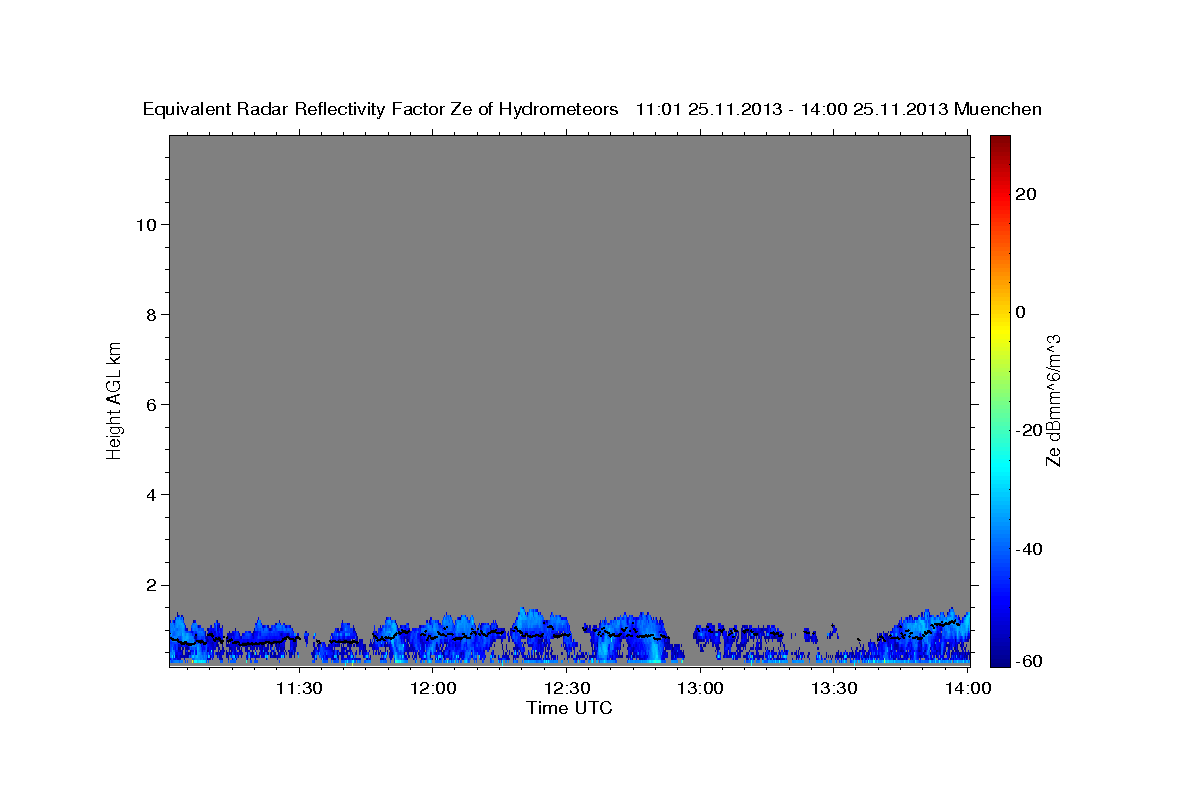Click the colorbar tick label '-20'
Screen dimensions: 1200x800
pyautogui.click(x=1030, y=430)
